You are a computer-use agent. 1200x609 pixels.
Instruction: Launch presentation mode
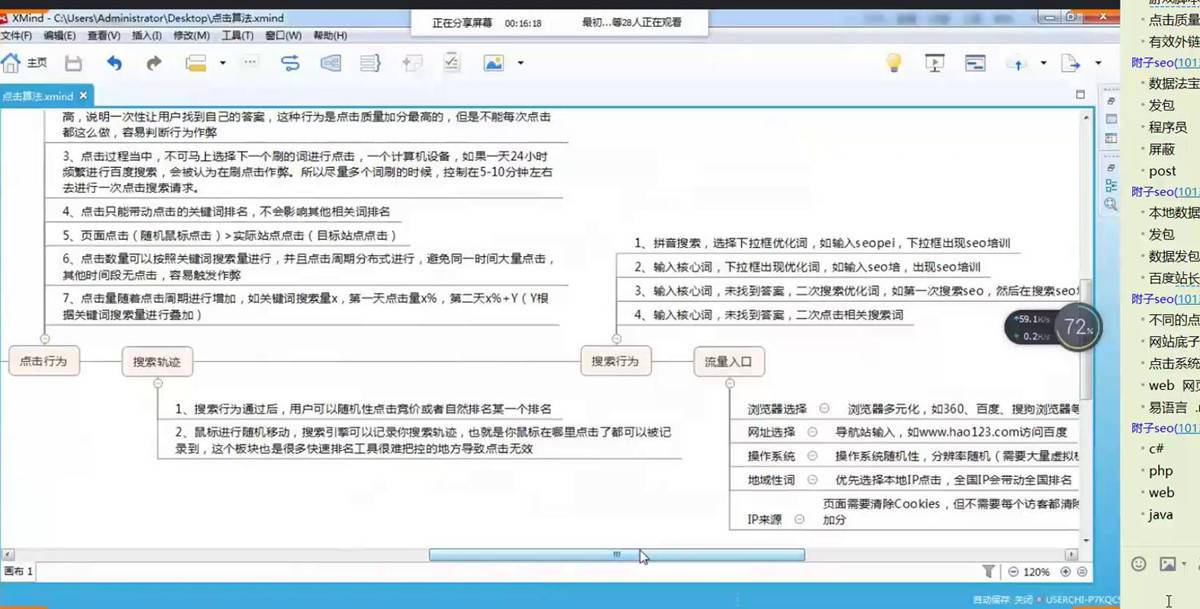[x=935, y=63]
